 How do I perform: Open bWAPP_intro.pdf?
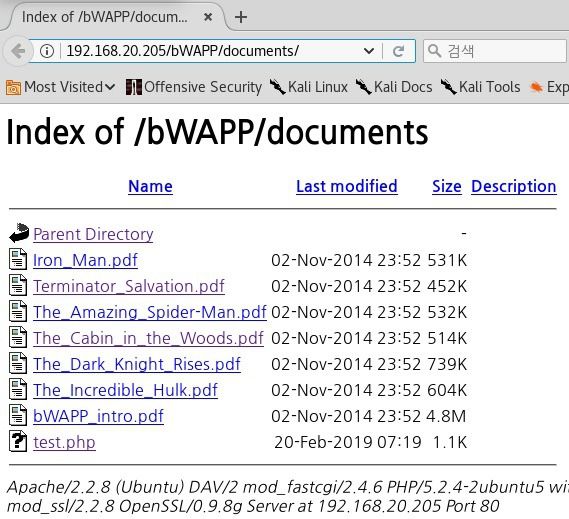[98, 416]
